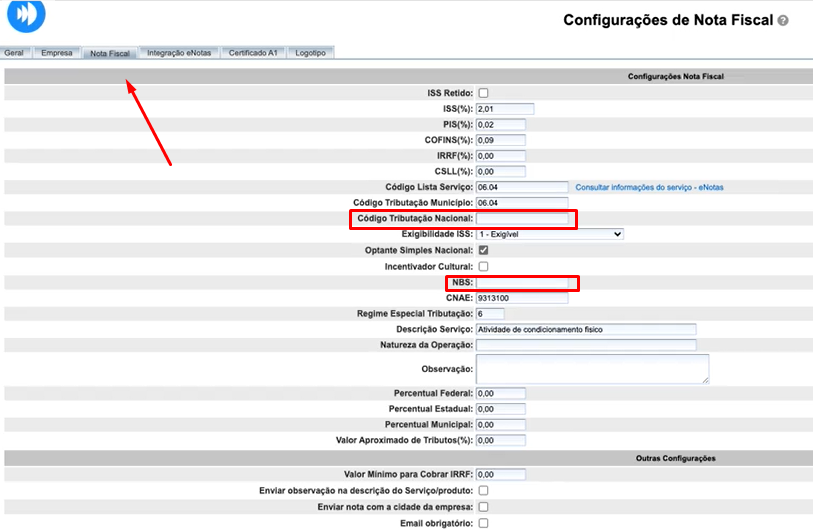
Task: Toggle Enviar observação na descrição do Serviço/produto
Action: pyautogui.click(x=483, y=491)
